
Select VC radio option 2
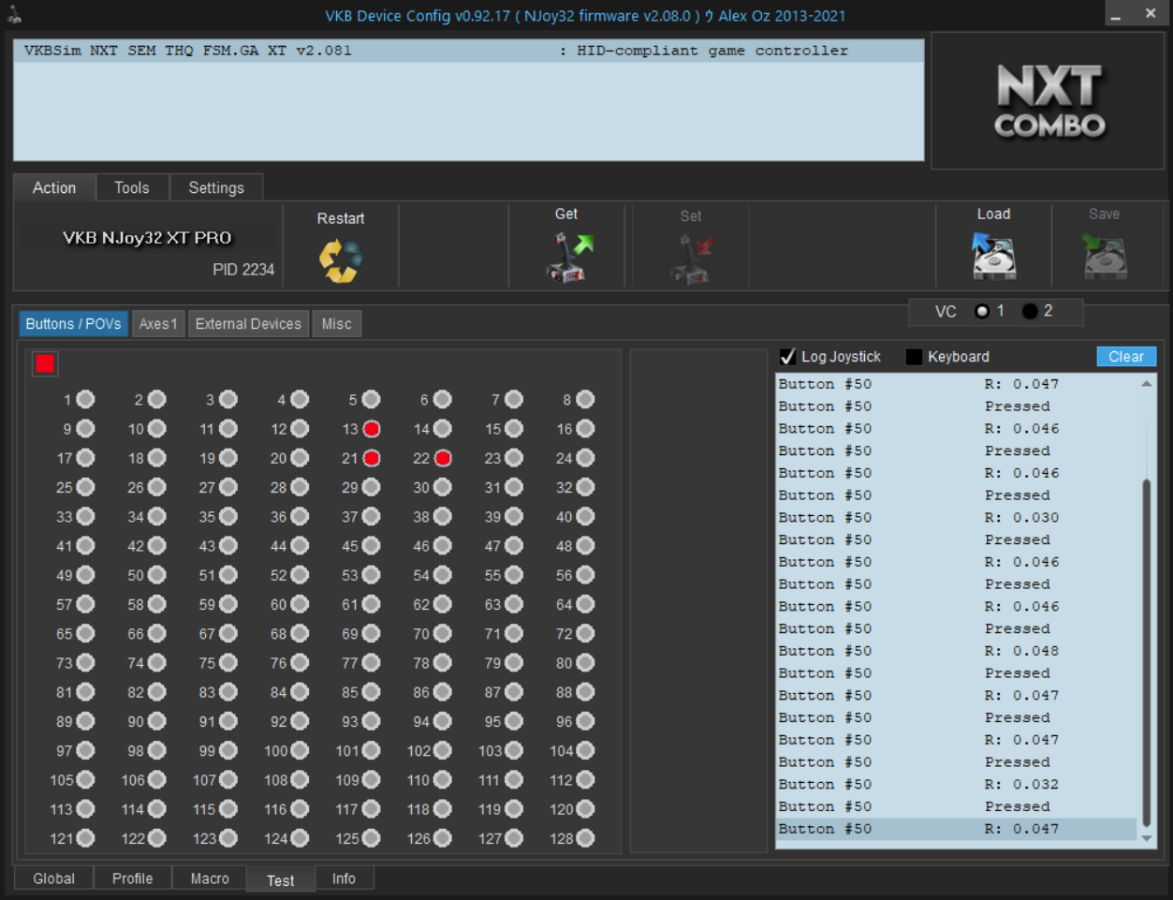[x=1029, y=312]
